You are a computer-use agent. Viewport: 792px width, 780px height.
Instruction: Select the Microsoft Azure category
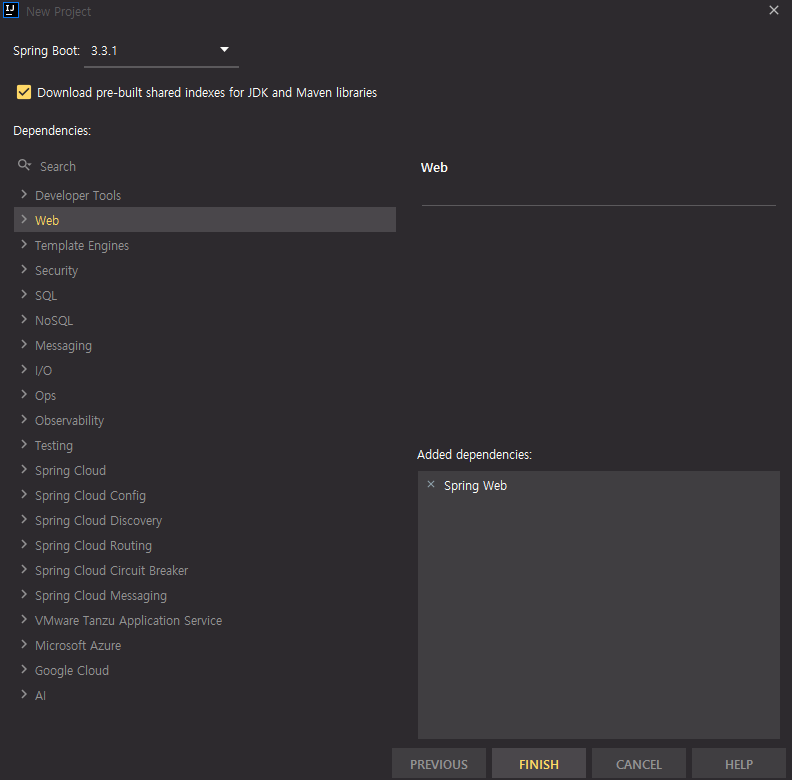tap(78, 646)
